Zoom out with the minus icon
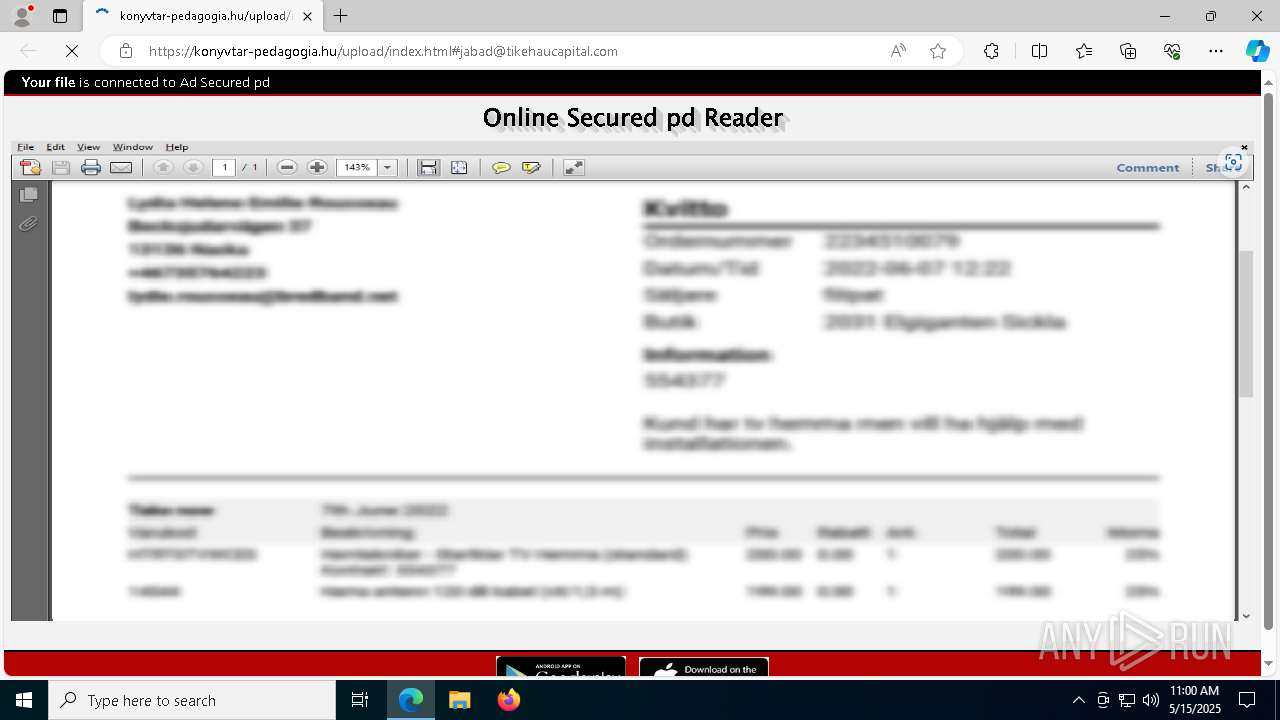This screenshot has width=1280, height=720. point(287,168)
